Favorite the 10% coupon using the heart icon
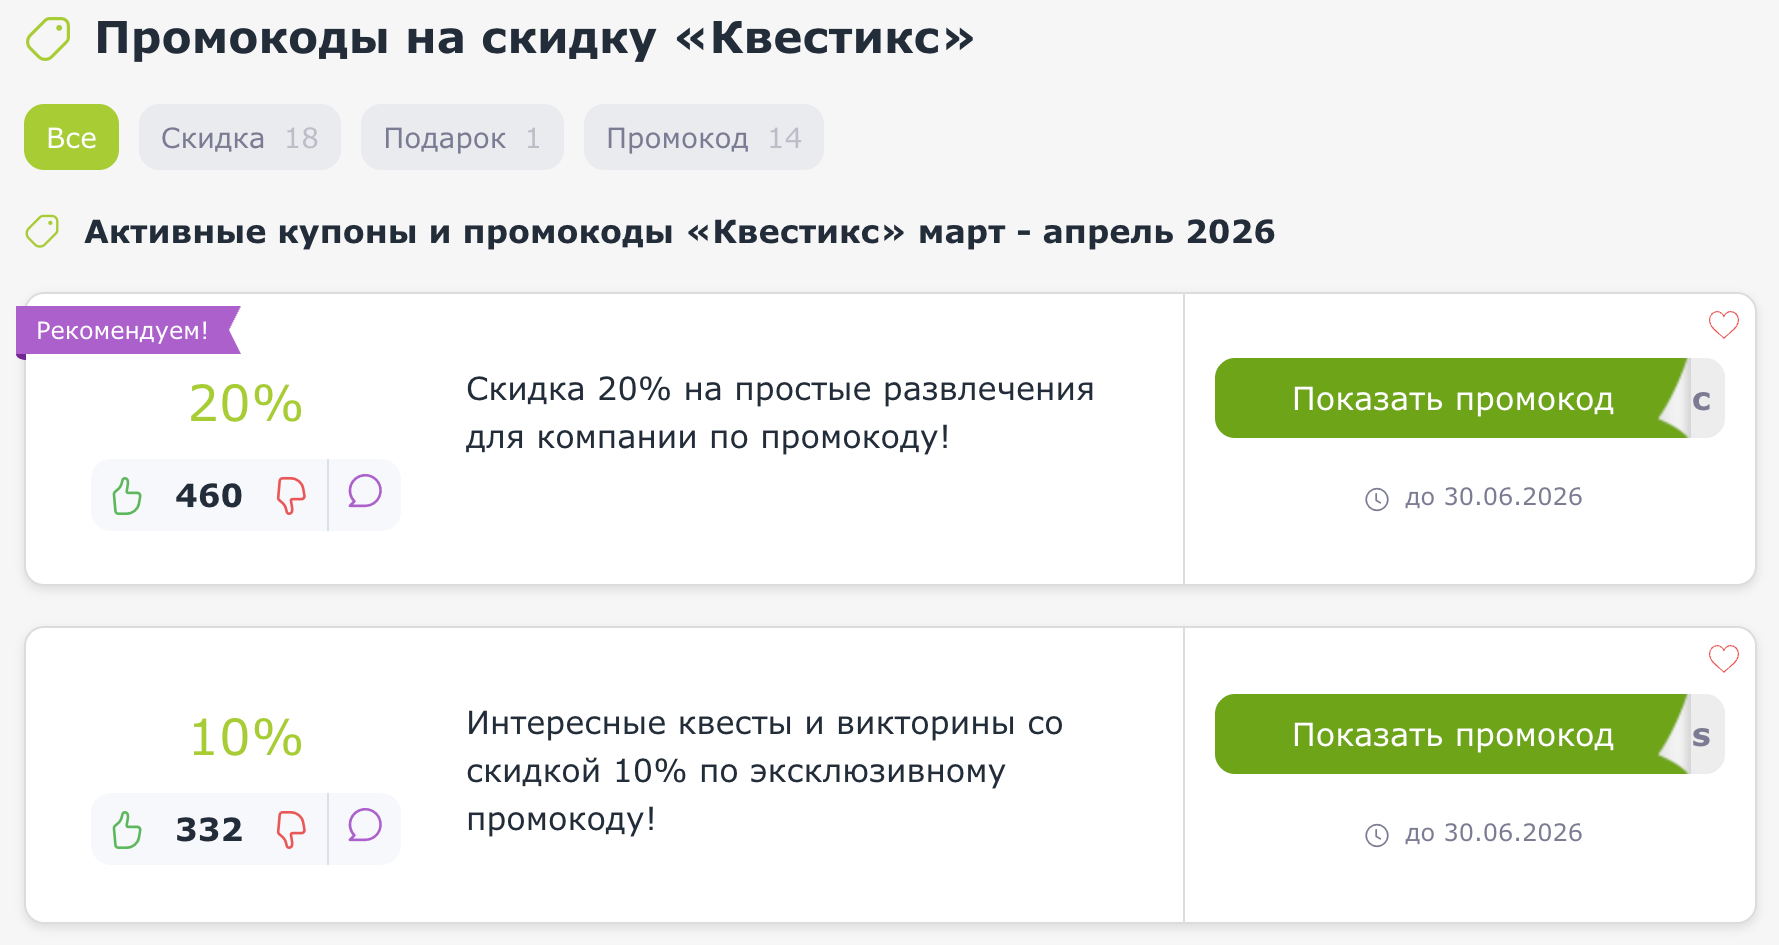Screen dimensions: 1779x945 pos(1722,658)
